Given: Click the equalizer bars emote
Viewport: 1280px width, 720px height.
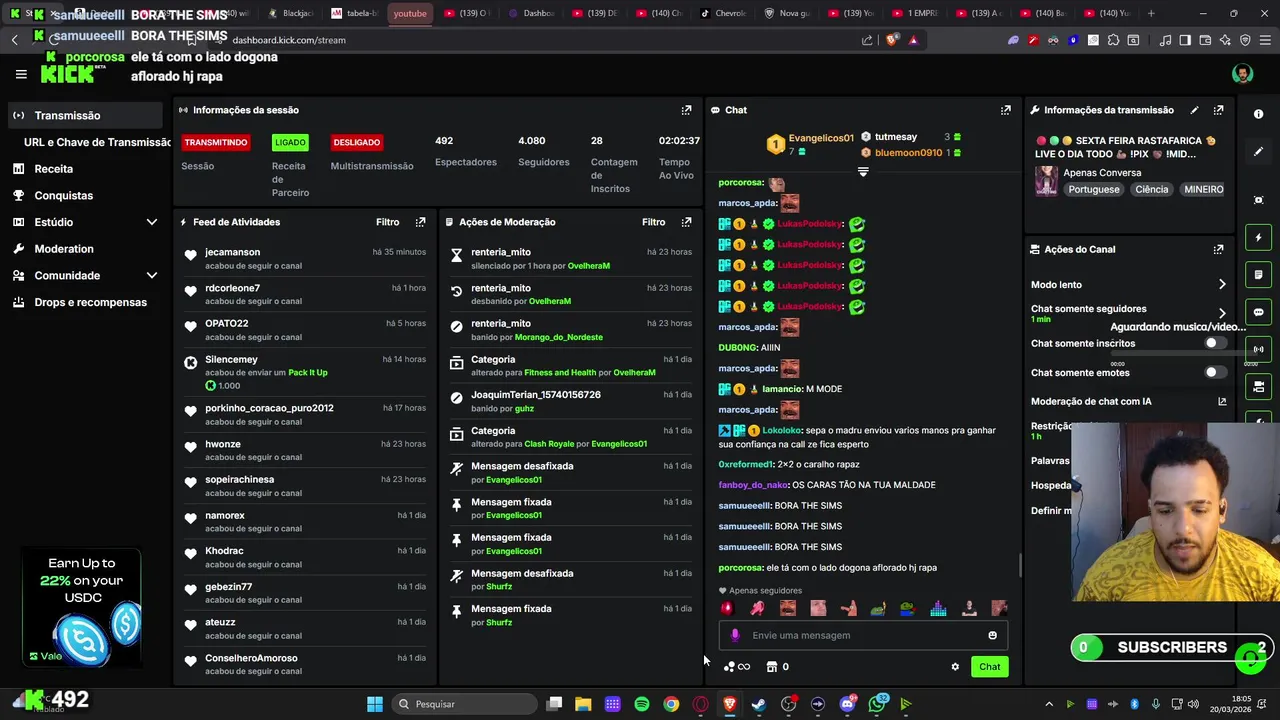Looking at the screenshot, I should [938, 608].
